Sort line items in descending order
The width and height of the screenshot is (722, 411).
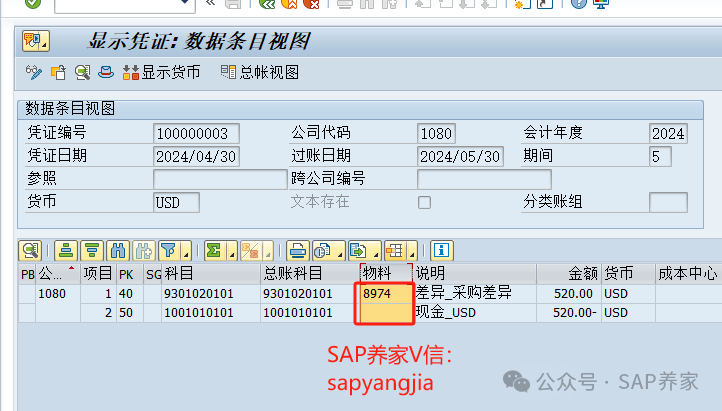click(x=92, y=251)
